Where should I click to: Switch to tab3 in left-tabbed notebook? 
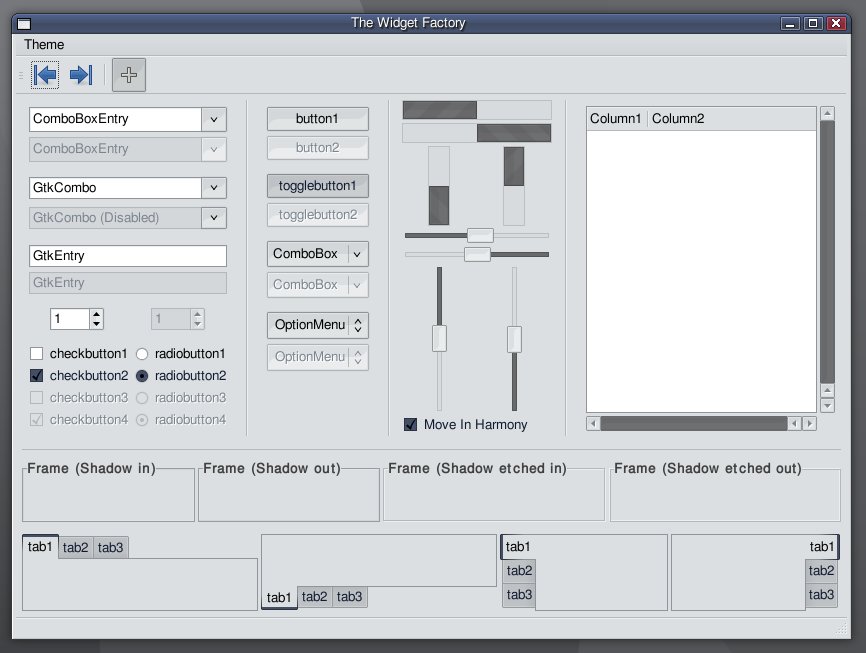click(519, 595)
